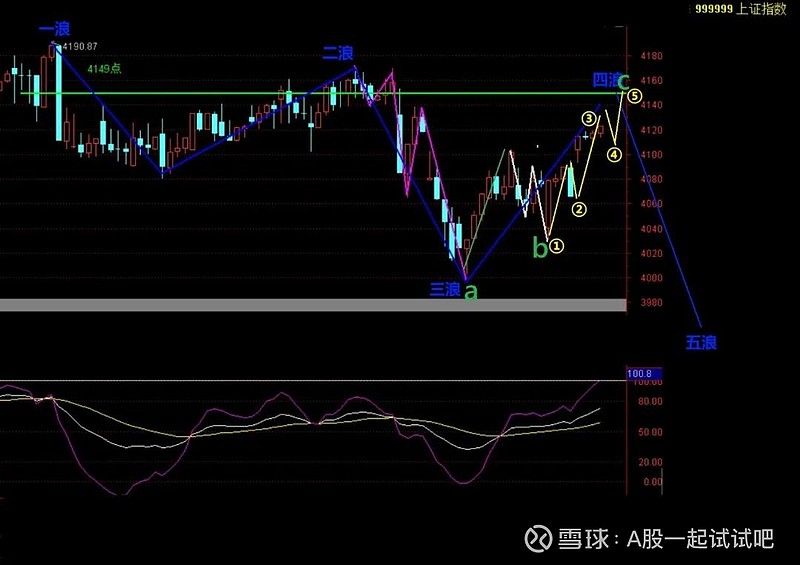
Task: Select the 一浪 wave label
Action: pyautogui.click(x=55, y=29)
